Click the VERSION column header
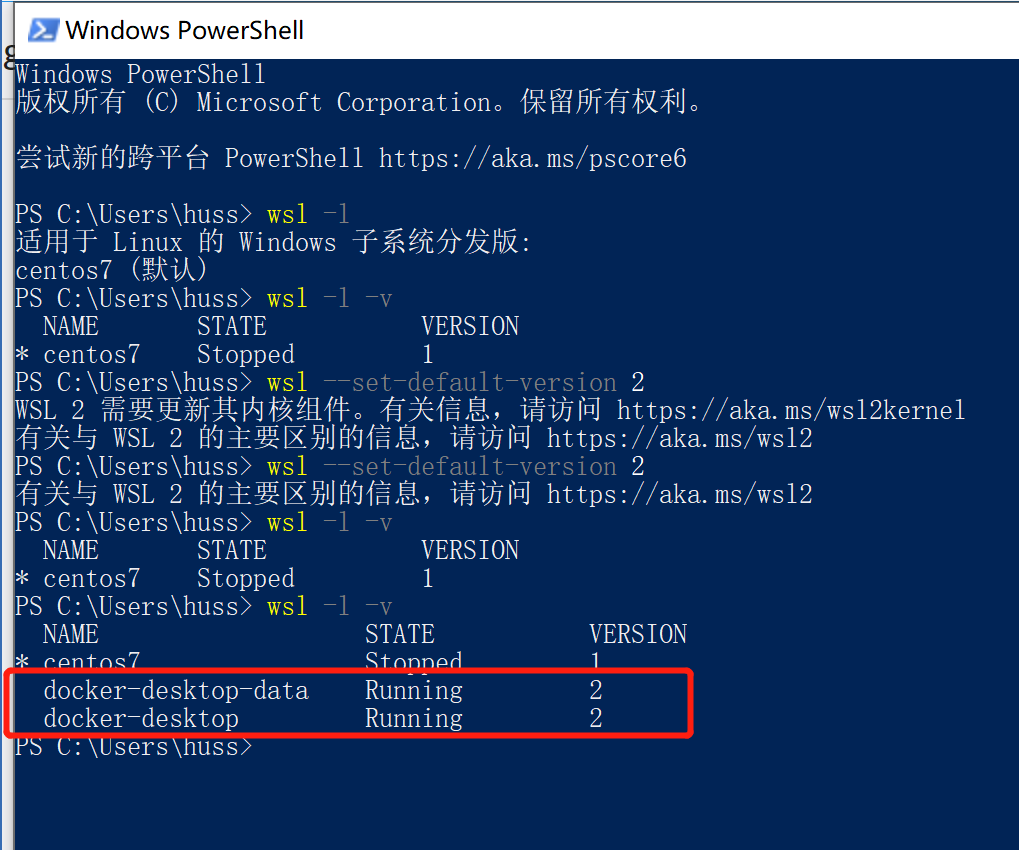 [x=470, y=326]
